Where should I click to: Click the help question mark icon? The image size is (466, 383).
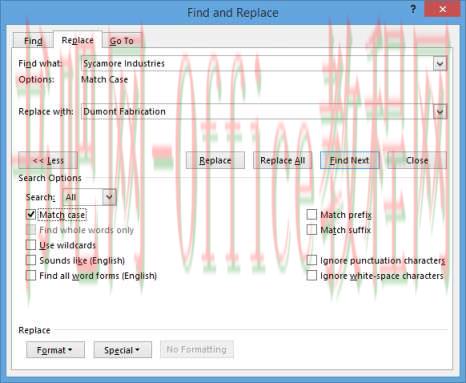(x=413, y=9)
